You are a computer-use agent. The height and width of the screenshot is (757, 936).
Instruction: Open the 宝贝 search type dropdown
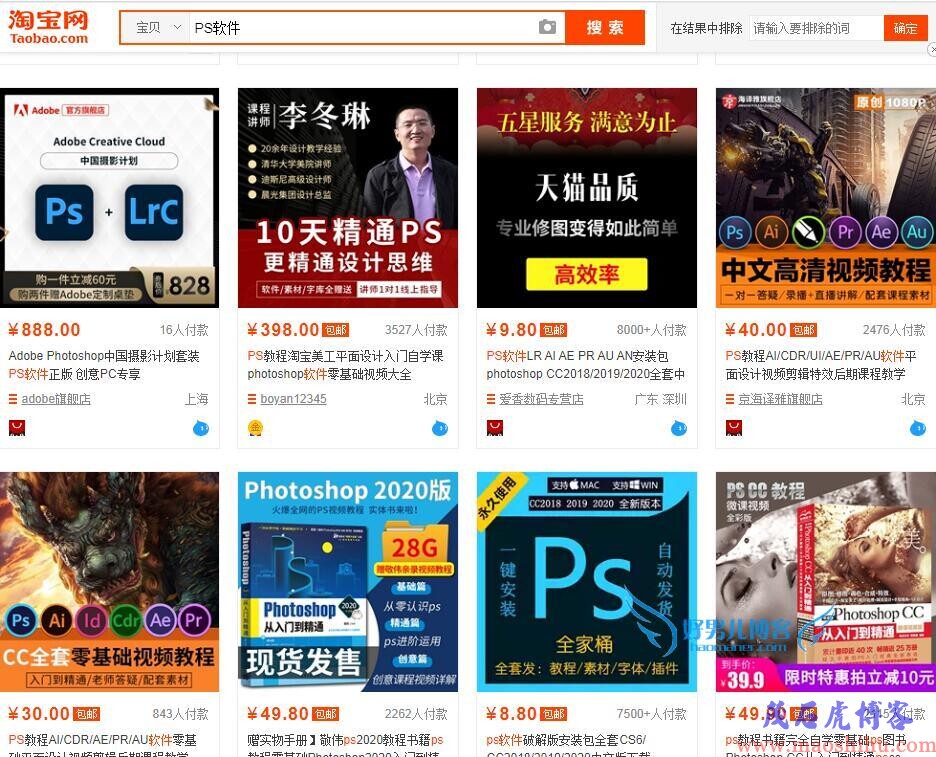(x=156, y=27)
